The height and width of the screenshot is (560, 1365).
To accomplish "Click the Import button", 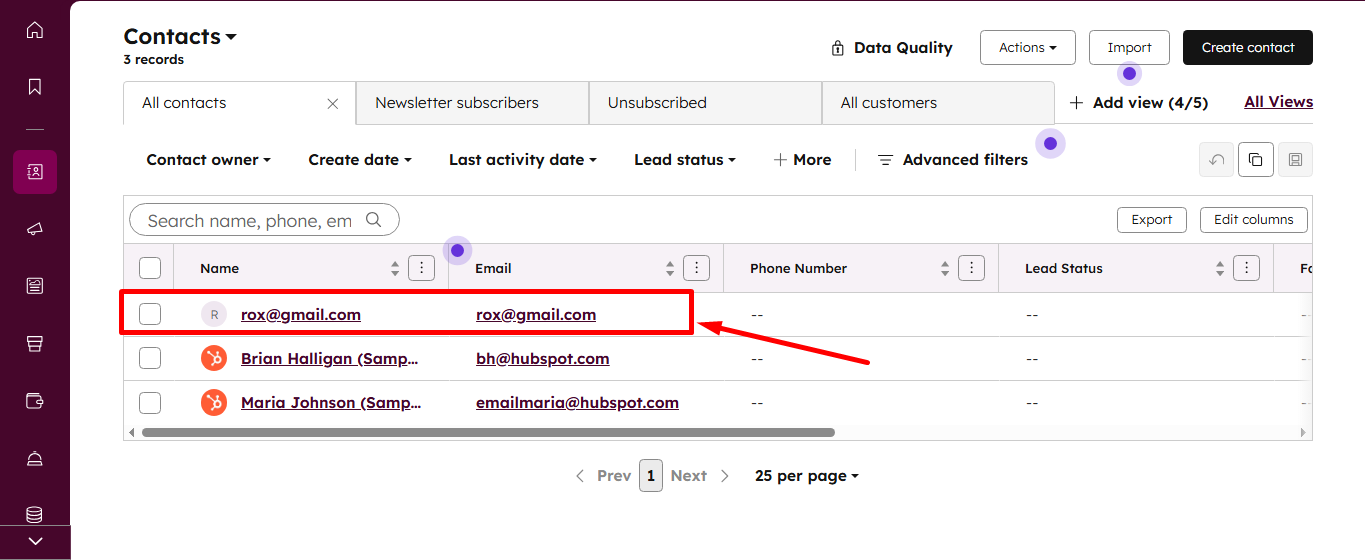I will [1129, 47].
